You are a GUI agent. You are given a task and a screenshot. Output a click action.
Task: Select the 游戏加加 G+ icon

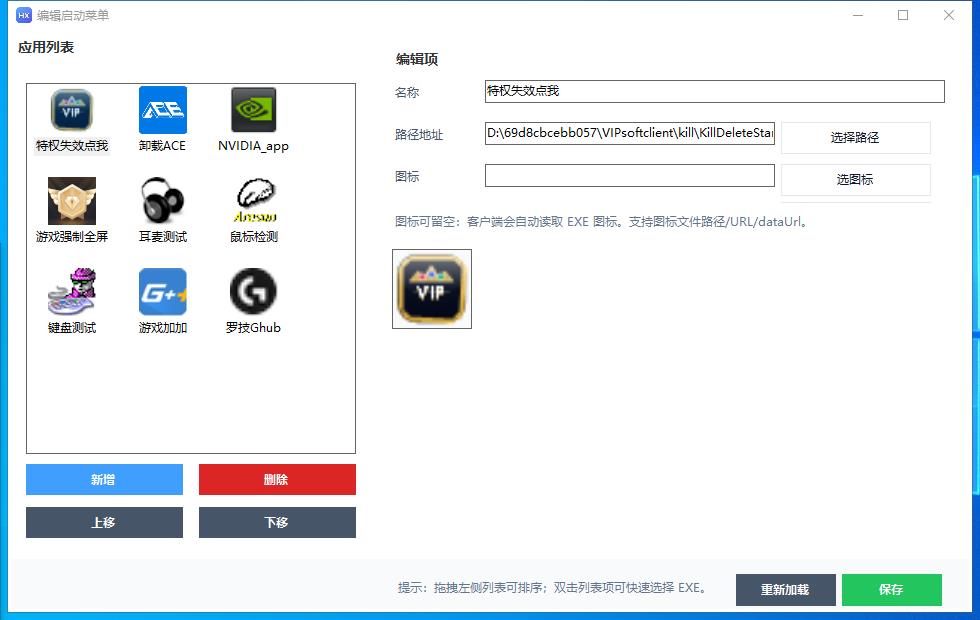[162, 291]
